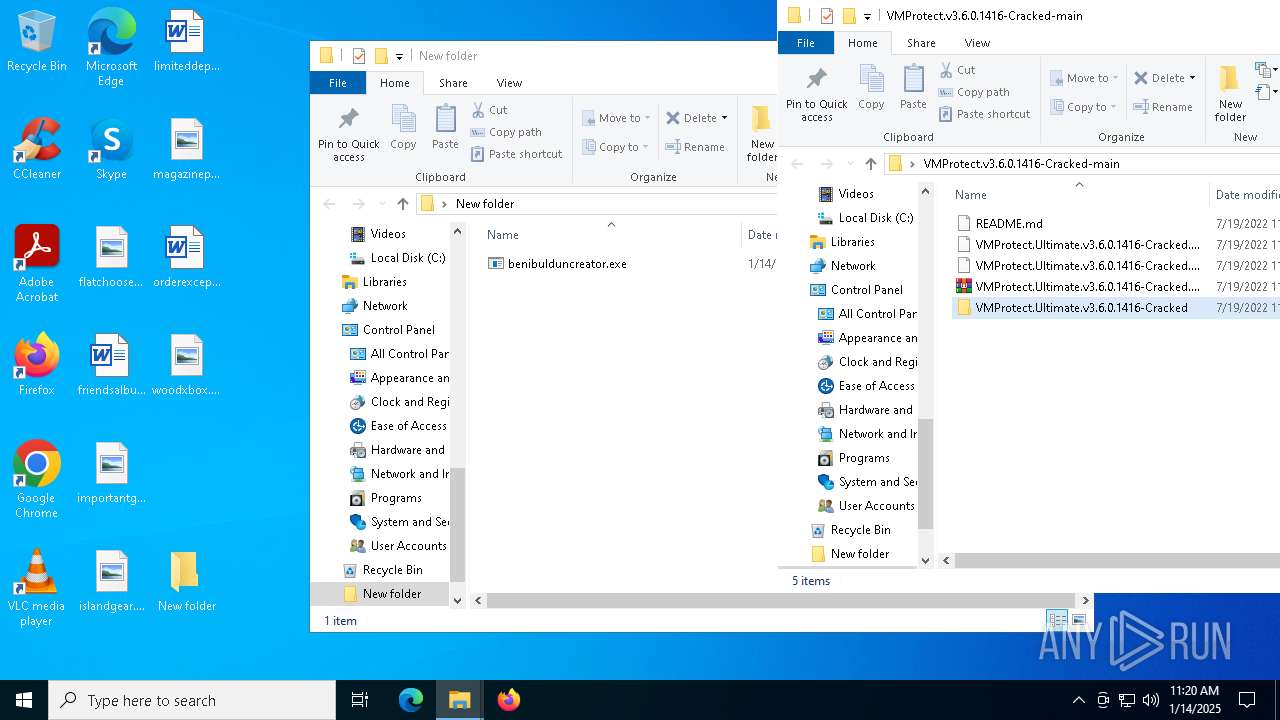Select Network in VMProtect window sidebar
Screen dimensions: 1280x720
pyautogui.click(x=853, y=266)
